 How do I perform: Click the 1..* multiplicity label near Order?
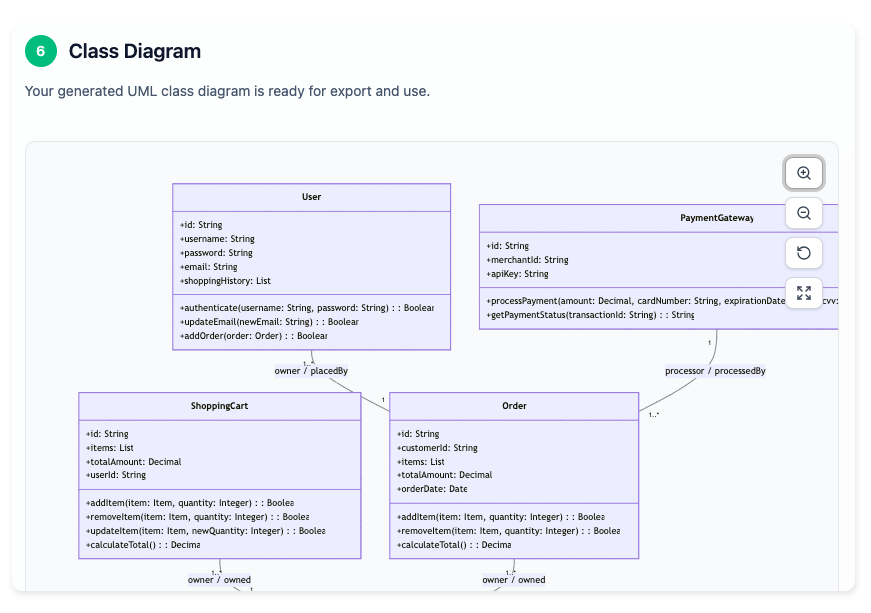tap(653, 412)
